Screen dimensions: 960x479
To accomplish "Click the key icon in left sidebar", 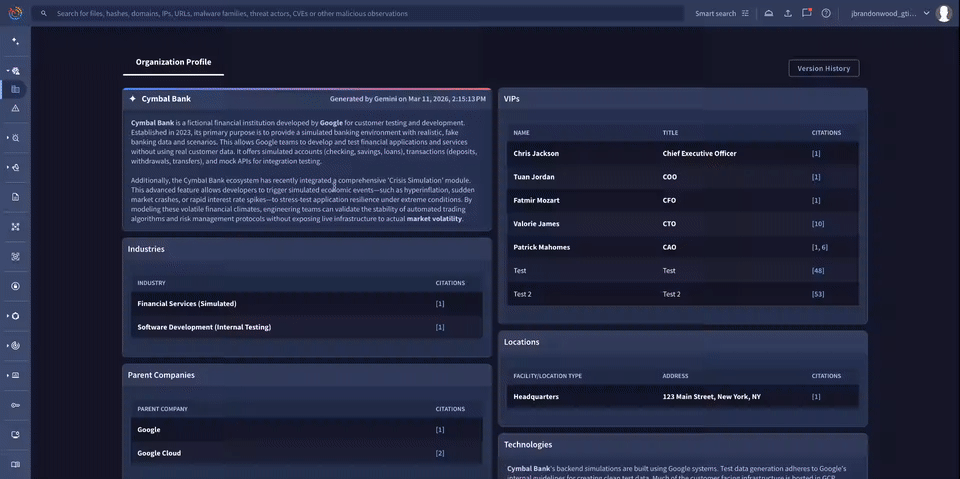I will coord(15,405).
